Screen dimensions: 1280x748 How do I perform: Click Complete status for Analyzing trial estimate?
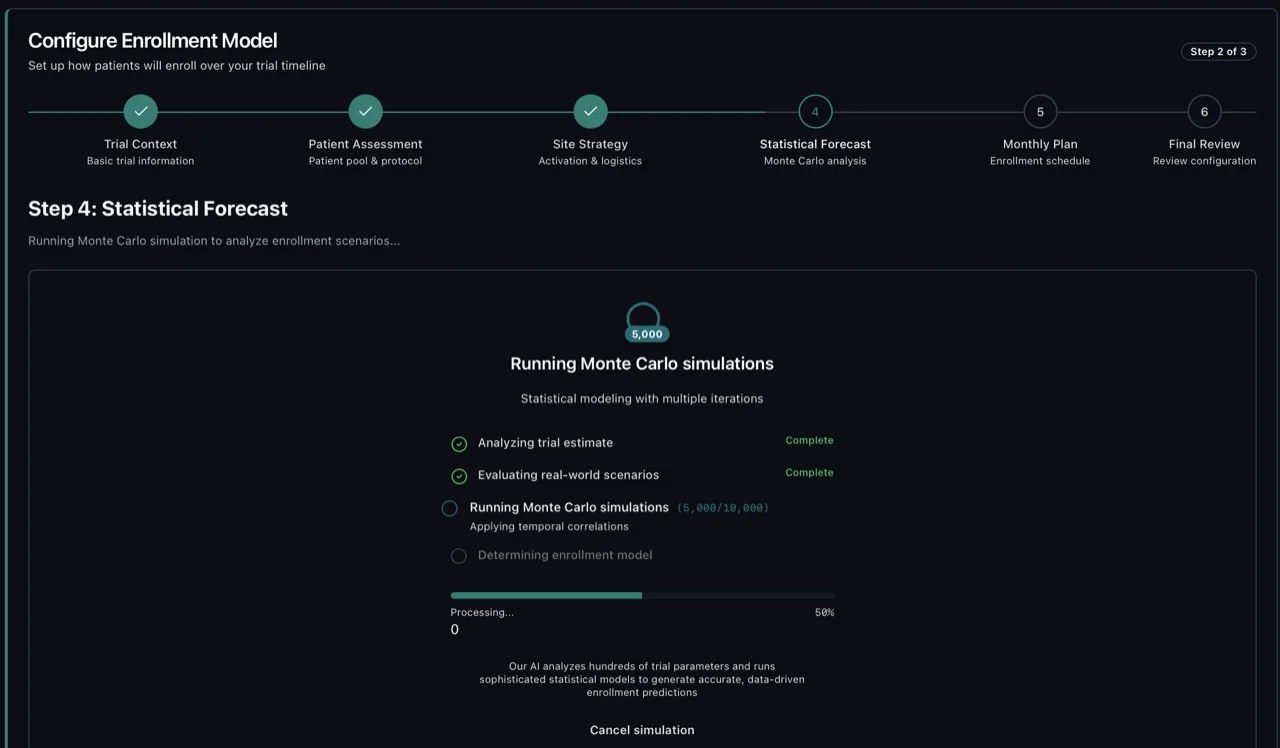809,440
